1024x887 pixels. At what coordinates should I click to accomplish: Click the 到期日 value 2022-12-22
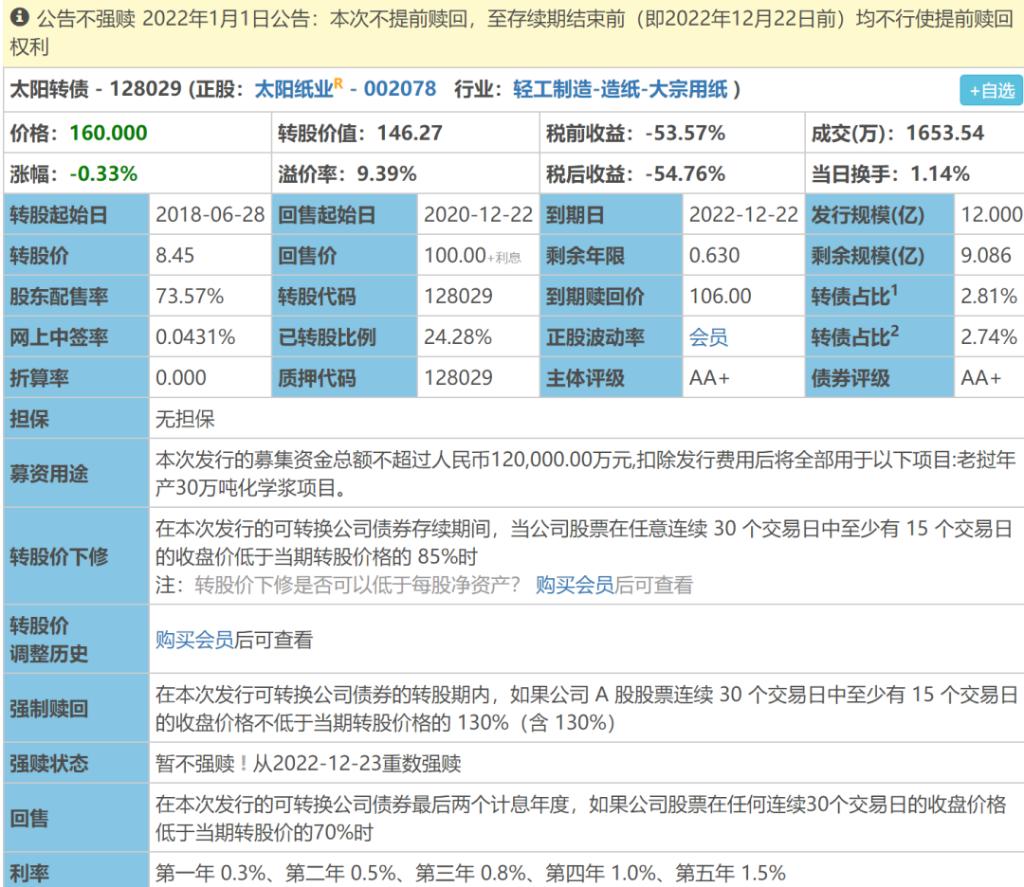pyautogui.click(x=743, y=214)
